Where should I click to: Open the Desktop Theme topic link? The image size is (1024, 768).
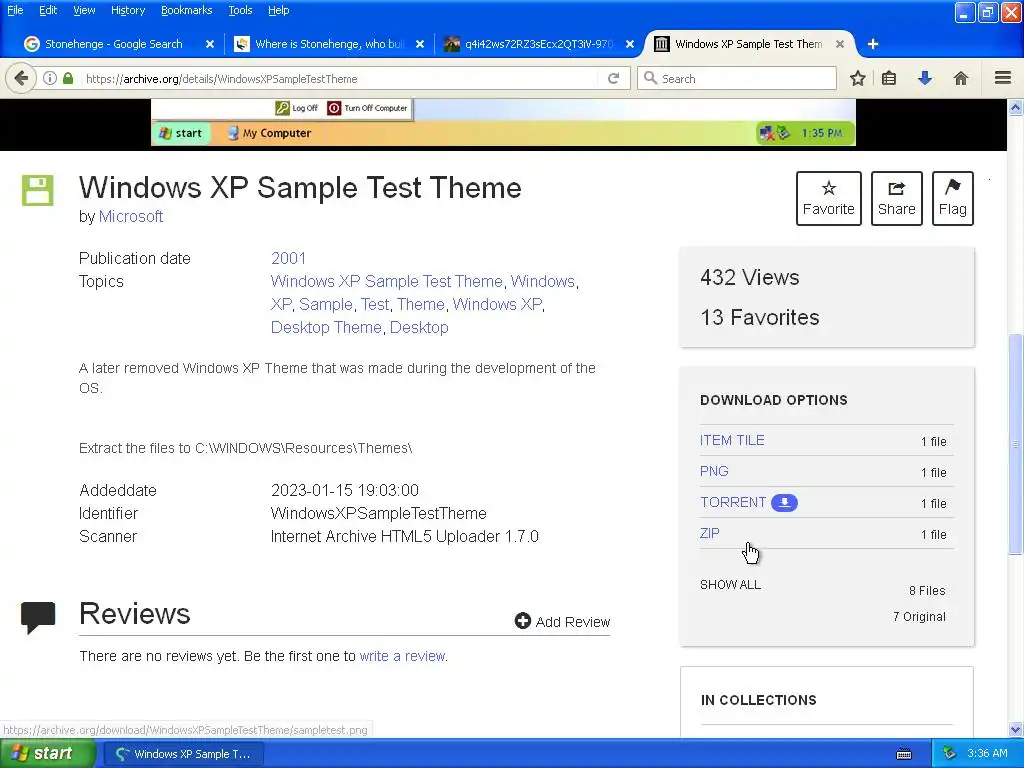tap(327, 327)
